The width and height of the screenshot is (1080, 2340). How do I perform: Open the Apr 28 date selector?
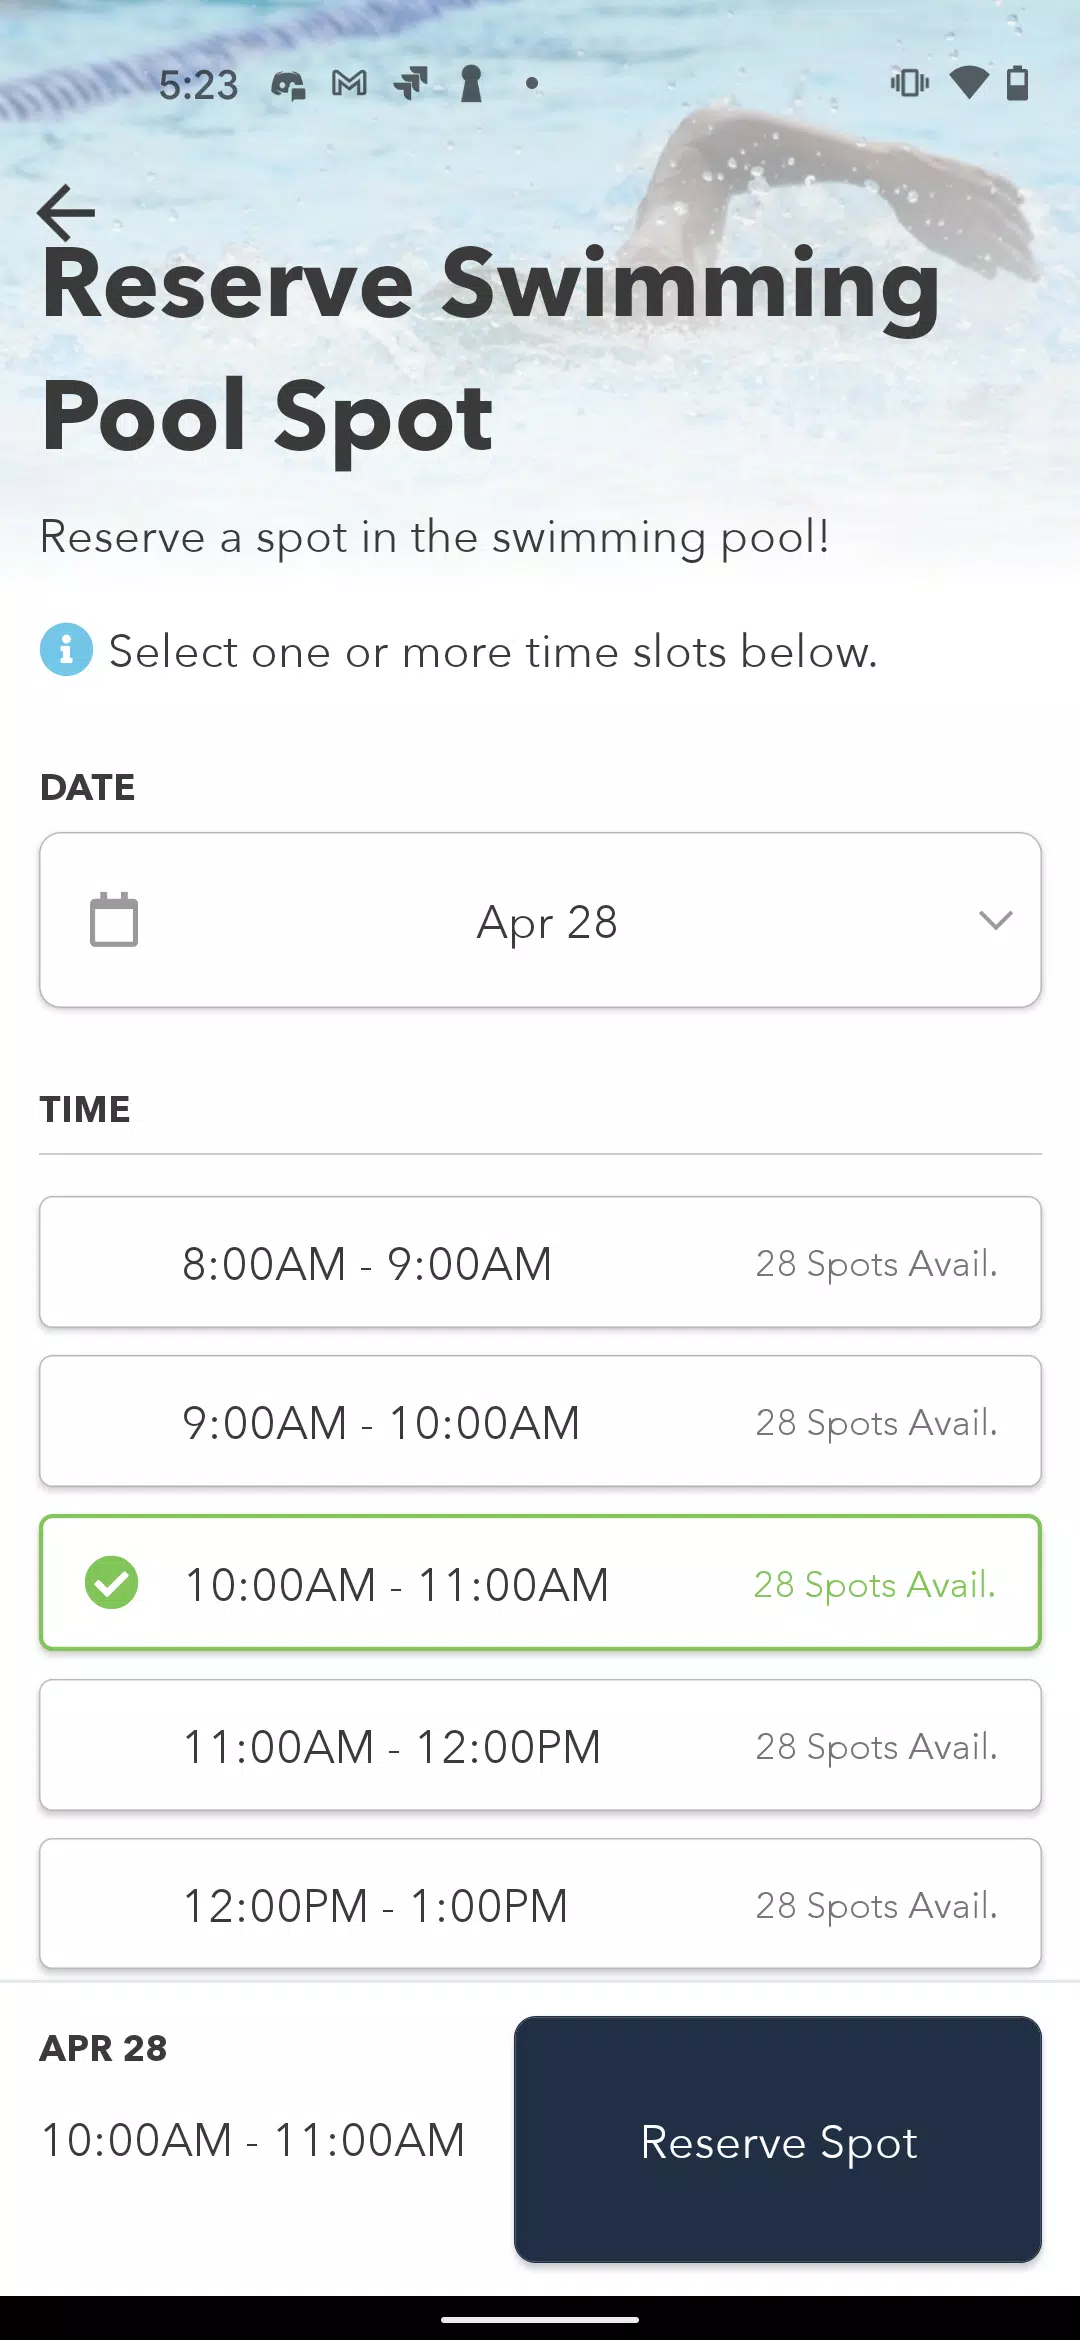[540, 920]
